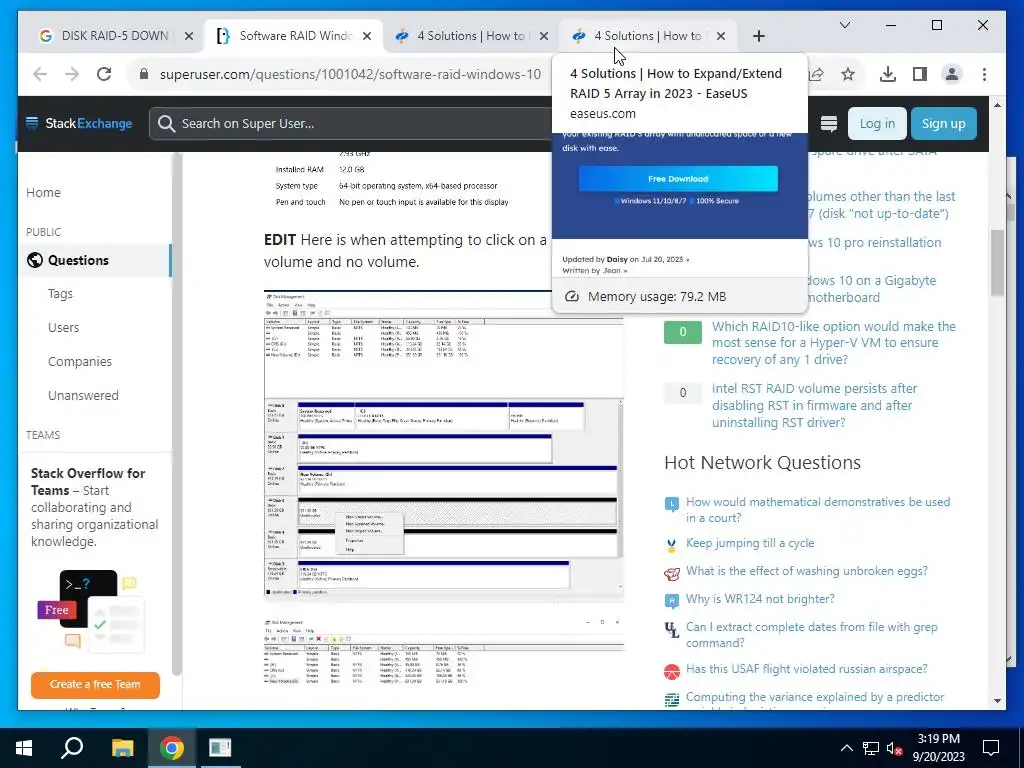
Task: Click the vote count 0 green badge
Action: click(x=682, y=332)
